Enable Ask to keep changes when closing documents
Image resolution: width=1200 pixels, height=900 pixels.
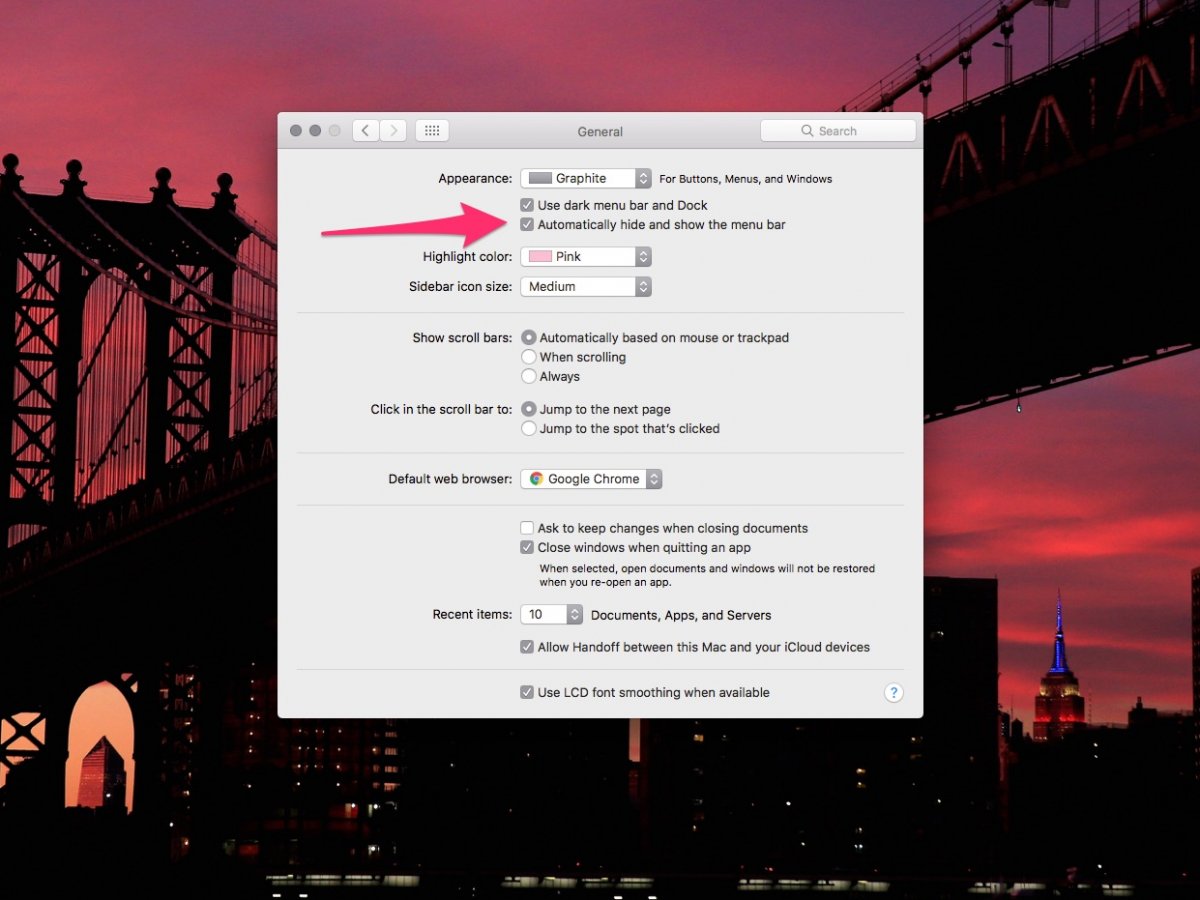(527, 528)
